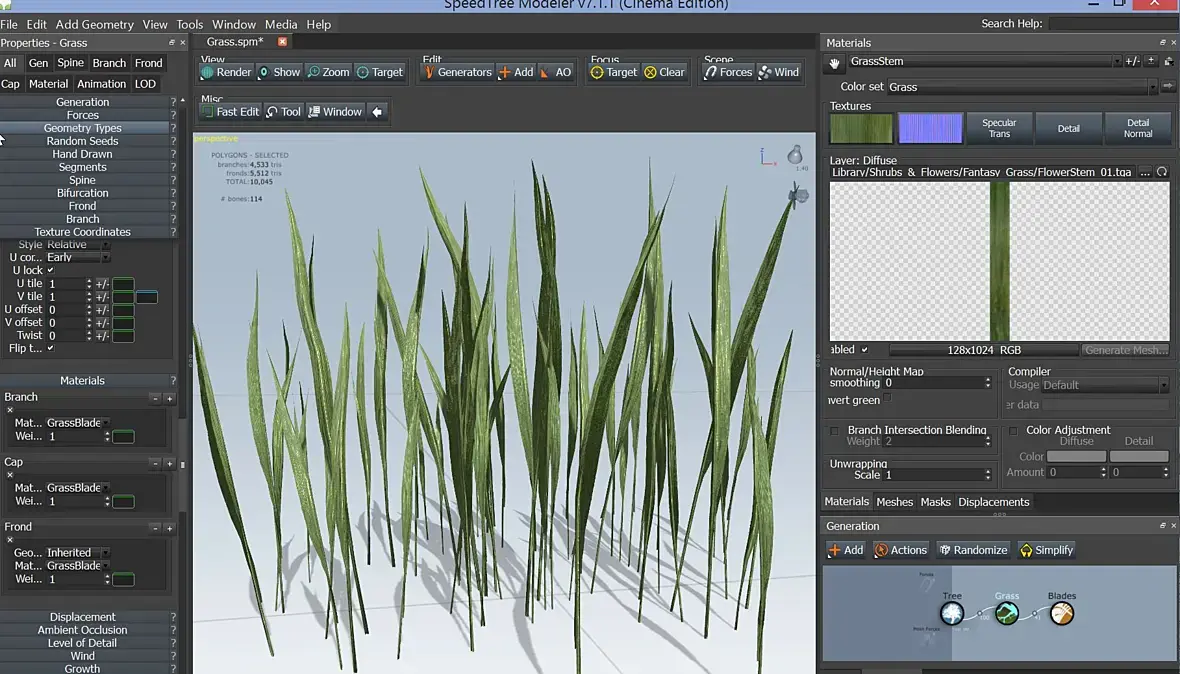Click the Randomize generation button

click(x=971, y=550)
